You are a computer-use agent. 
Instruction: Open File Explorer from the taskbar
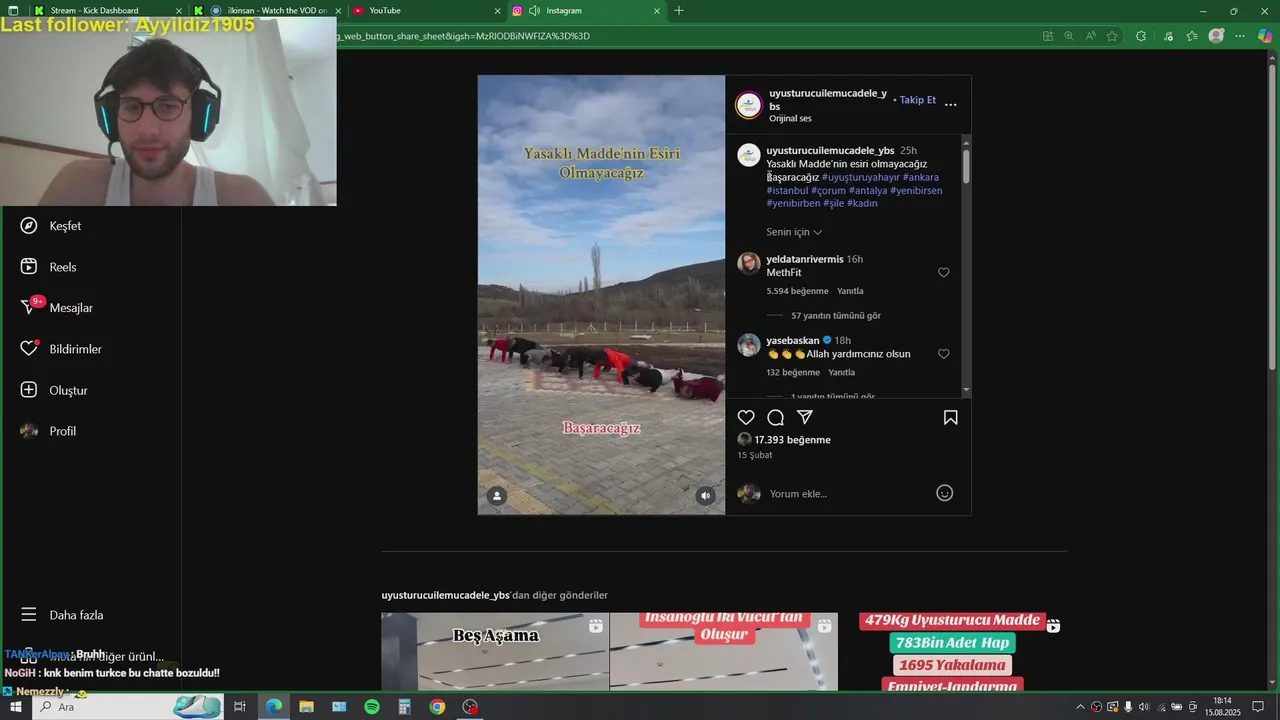pyautogui.click(x=306, y=707)
